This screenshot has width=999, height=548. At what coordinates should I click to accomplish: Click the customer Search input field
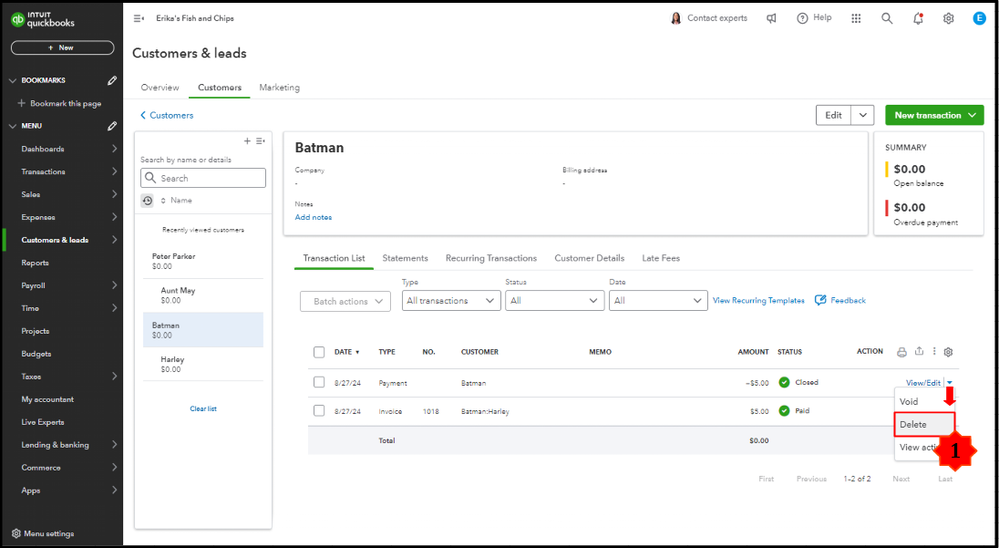tap(203, 178)
